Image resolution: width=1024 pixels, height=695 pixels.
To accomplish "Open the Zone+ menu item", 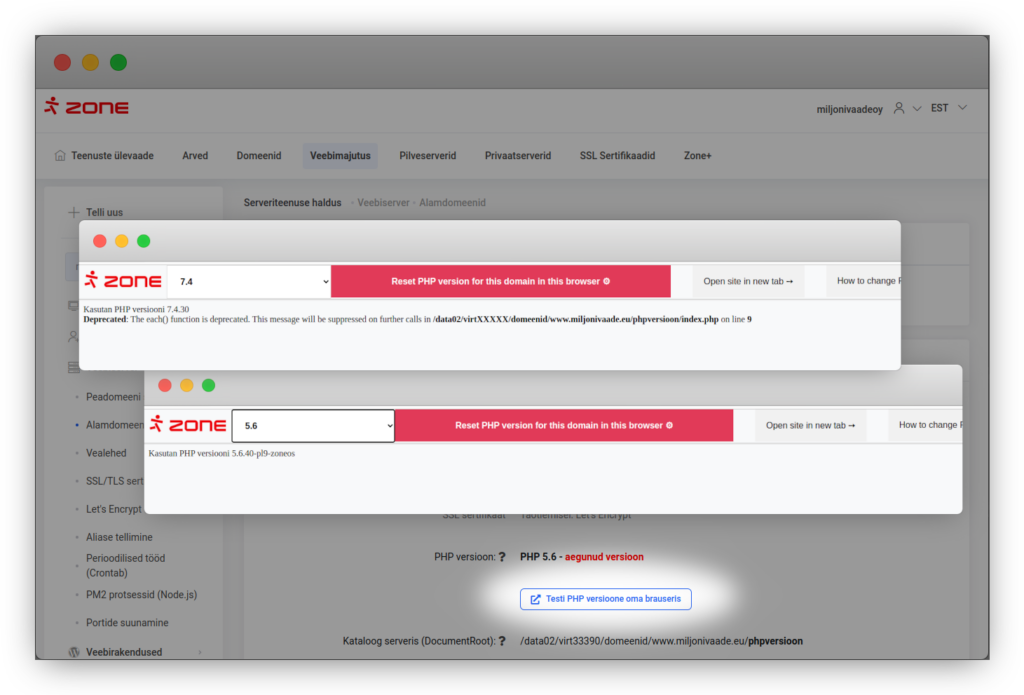I will tap(697, 155).
